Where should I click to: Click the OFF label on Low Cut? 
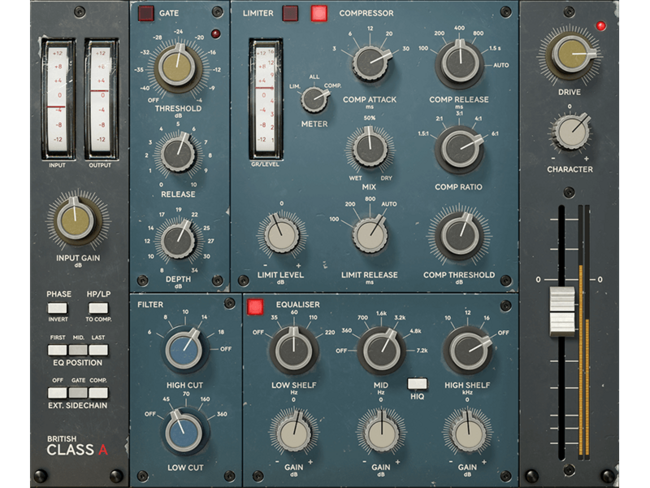[x=150, y=414]
